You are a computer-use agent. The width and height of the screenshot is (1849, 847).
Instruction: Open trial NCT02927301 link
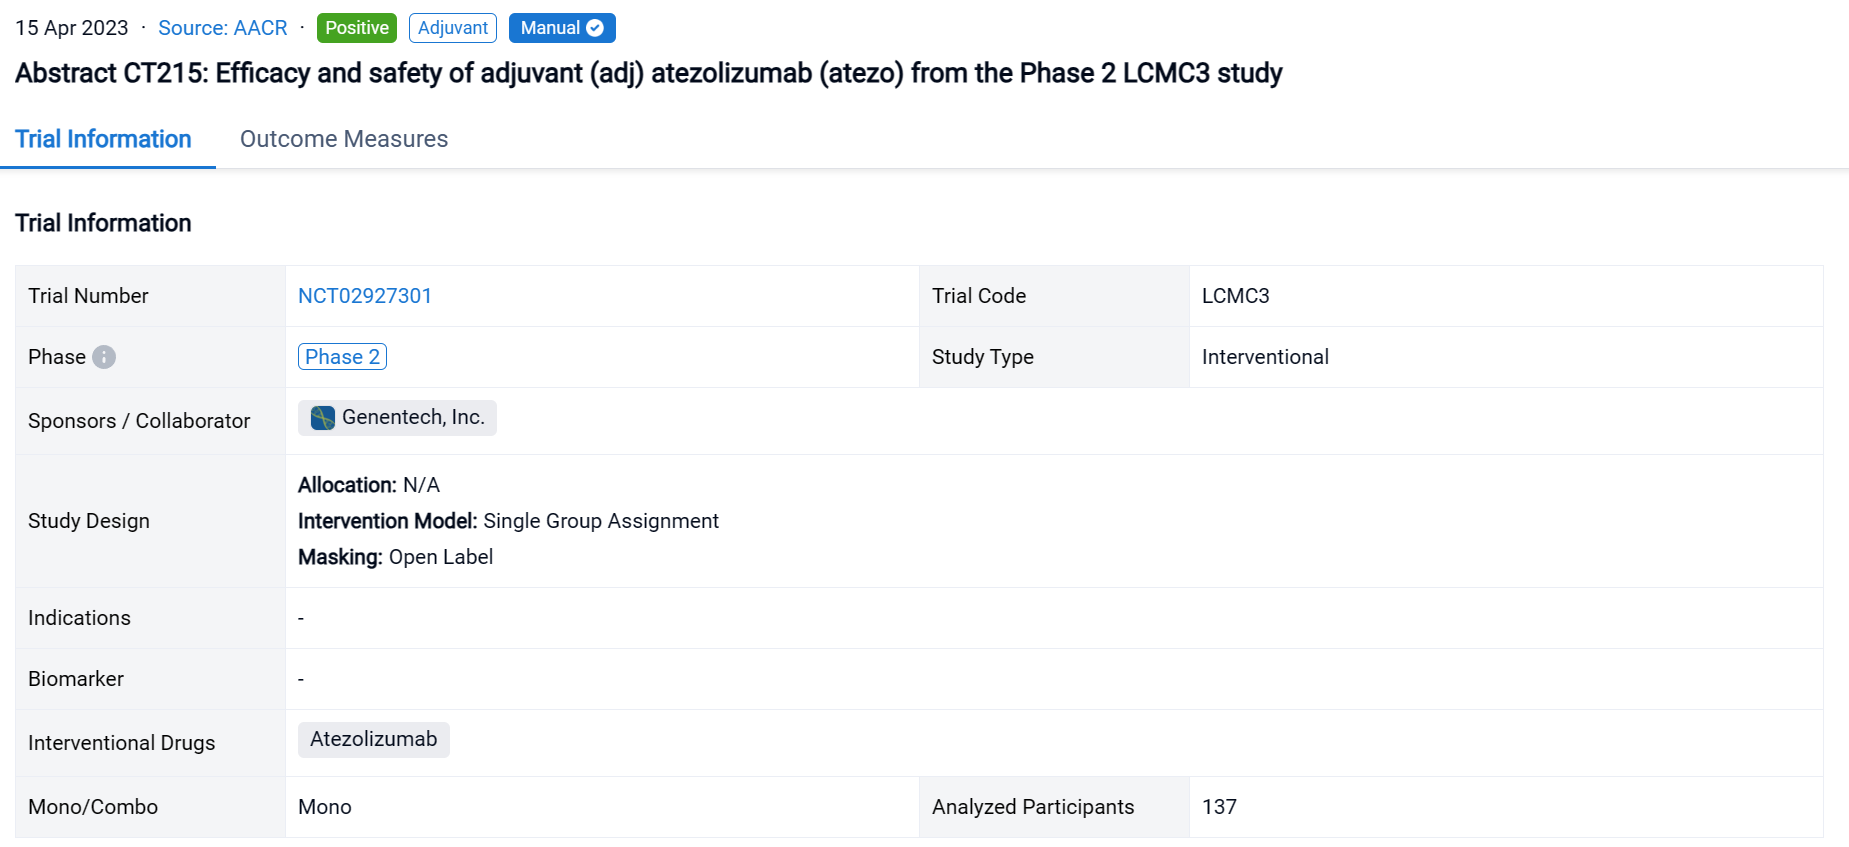tap(364, 296)
